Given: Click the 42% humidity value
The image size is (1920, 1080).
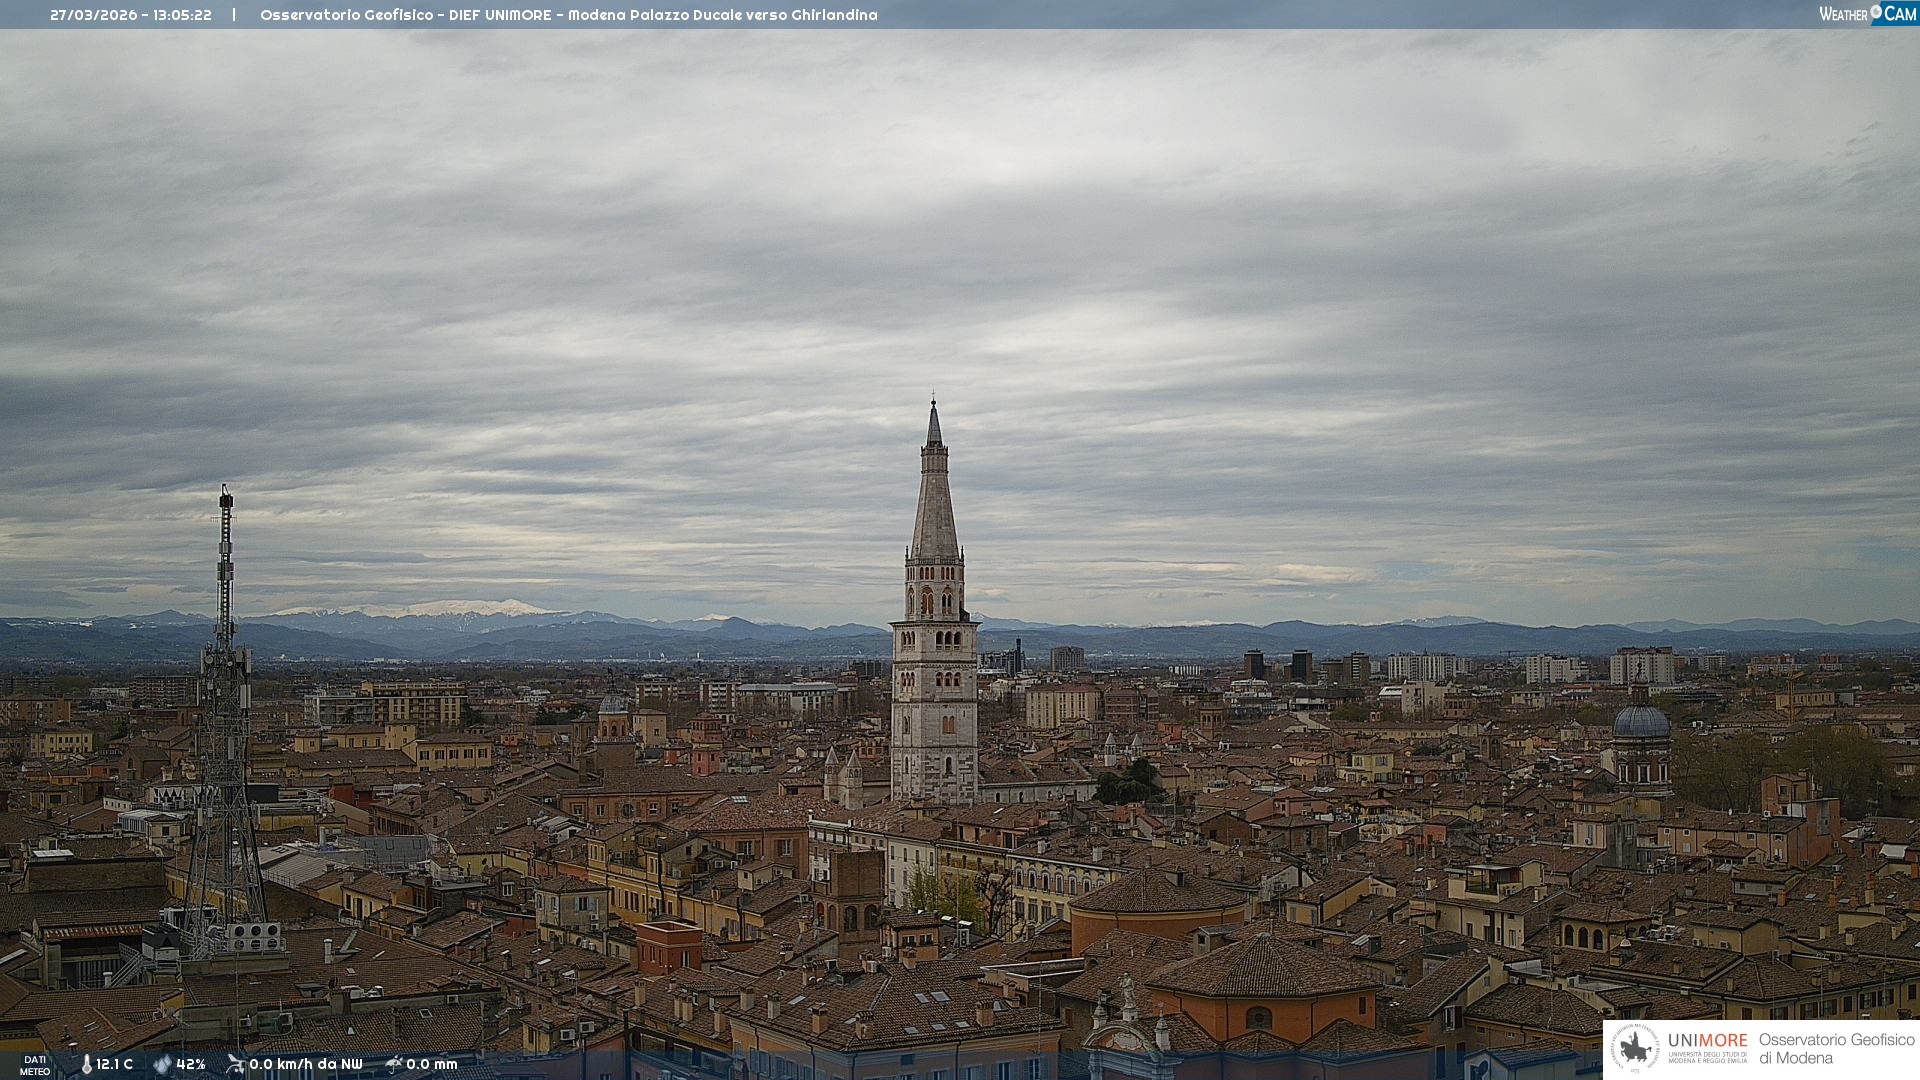Looking at the screenshot, I should (x=191, y=1065).
